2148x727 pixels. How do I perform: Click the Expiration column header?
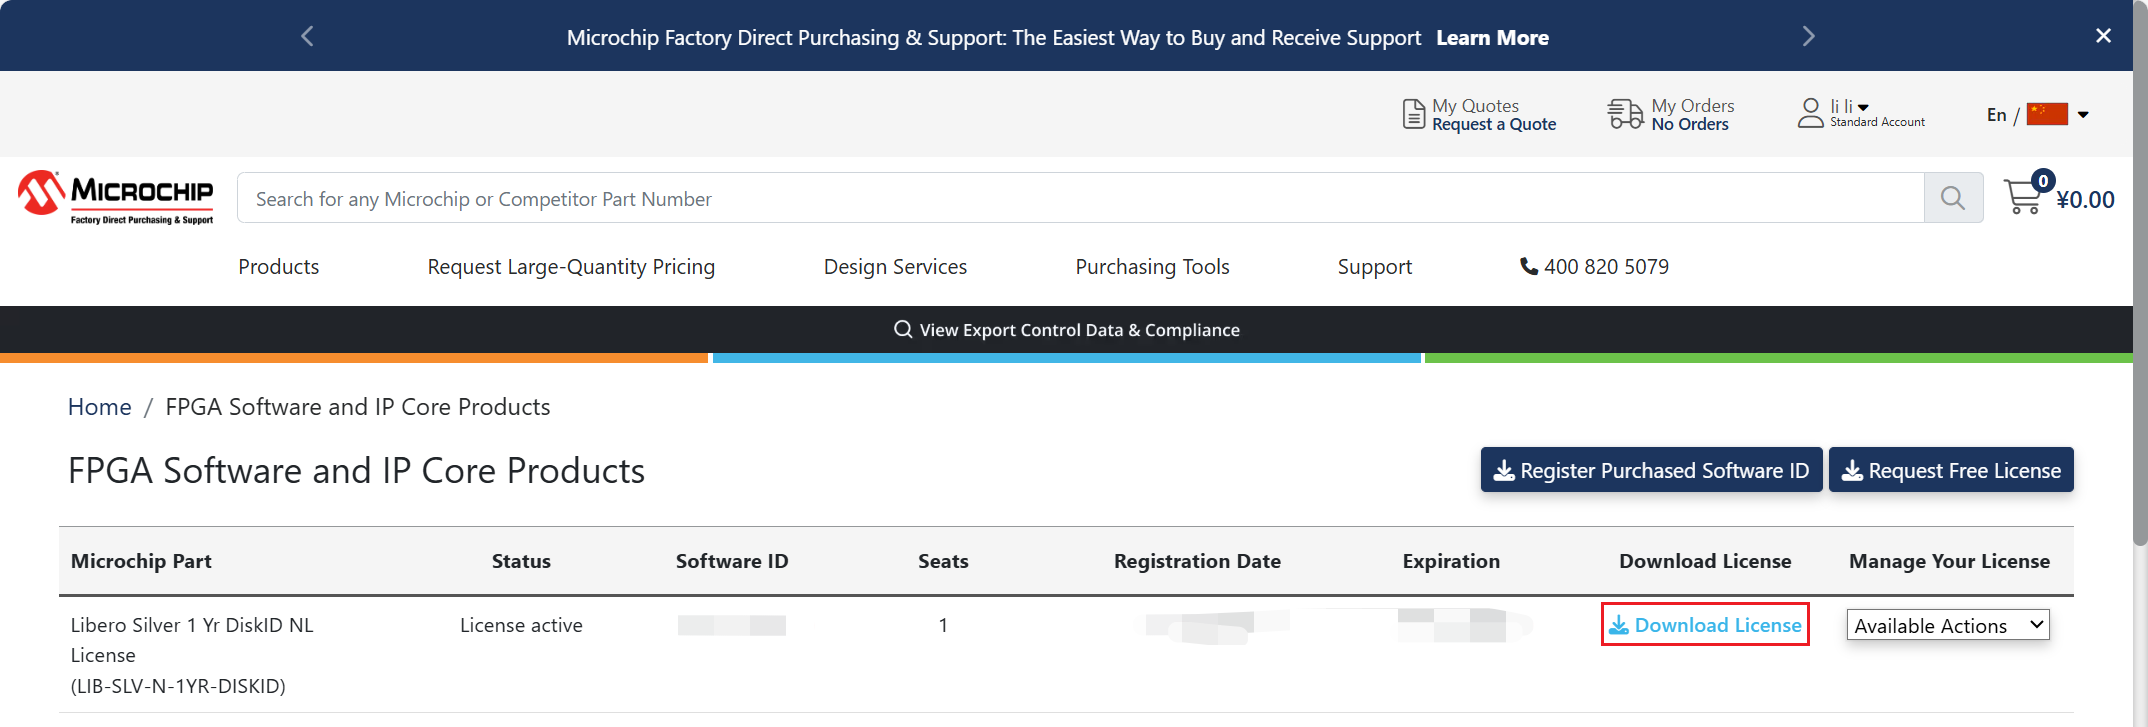(1451, 561)
